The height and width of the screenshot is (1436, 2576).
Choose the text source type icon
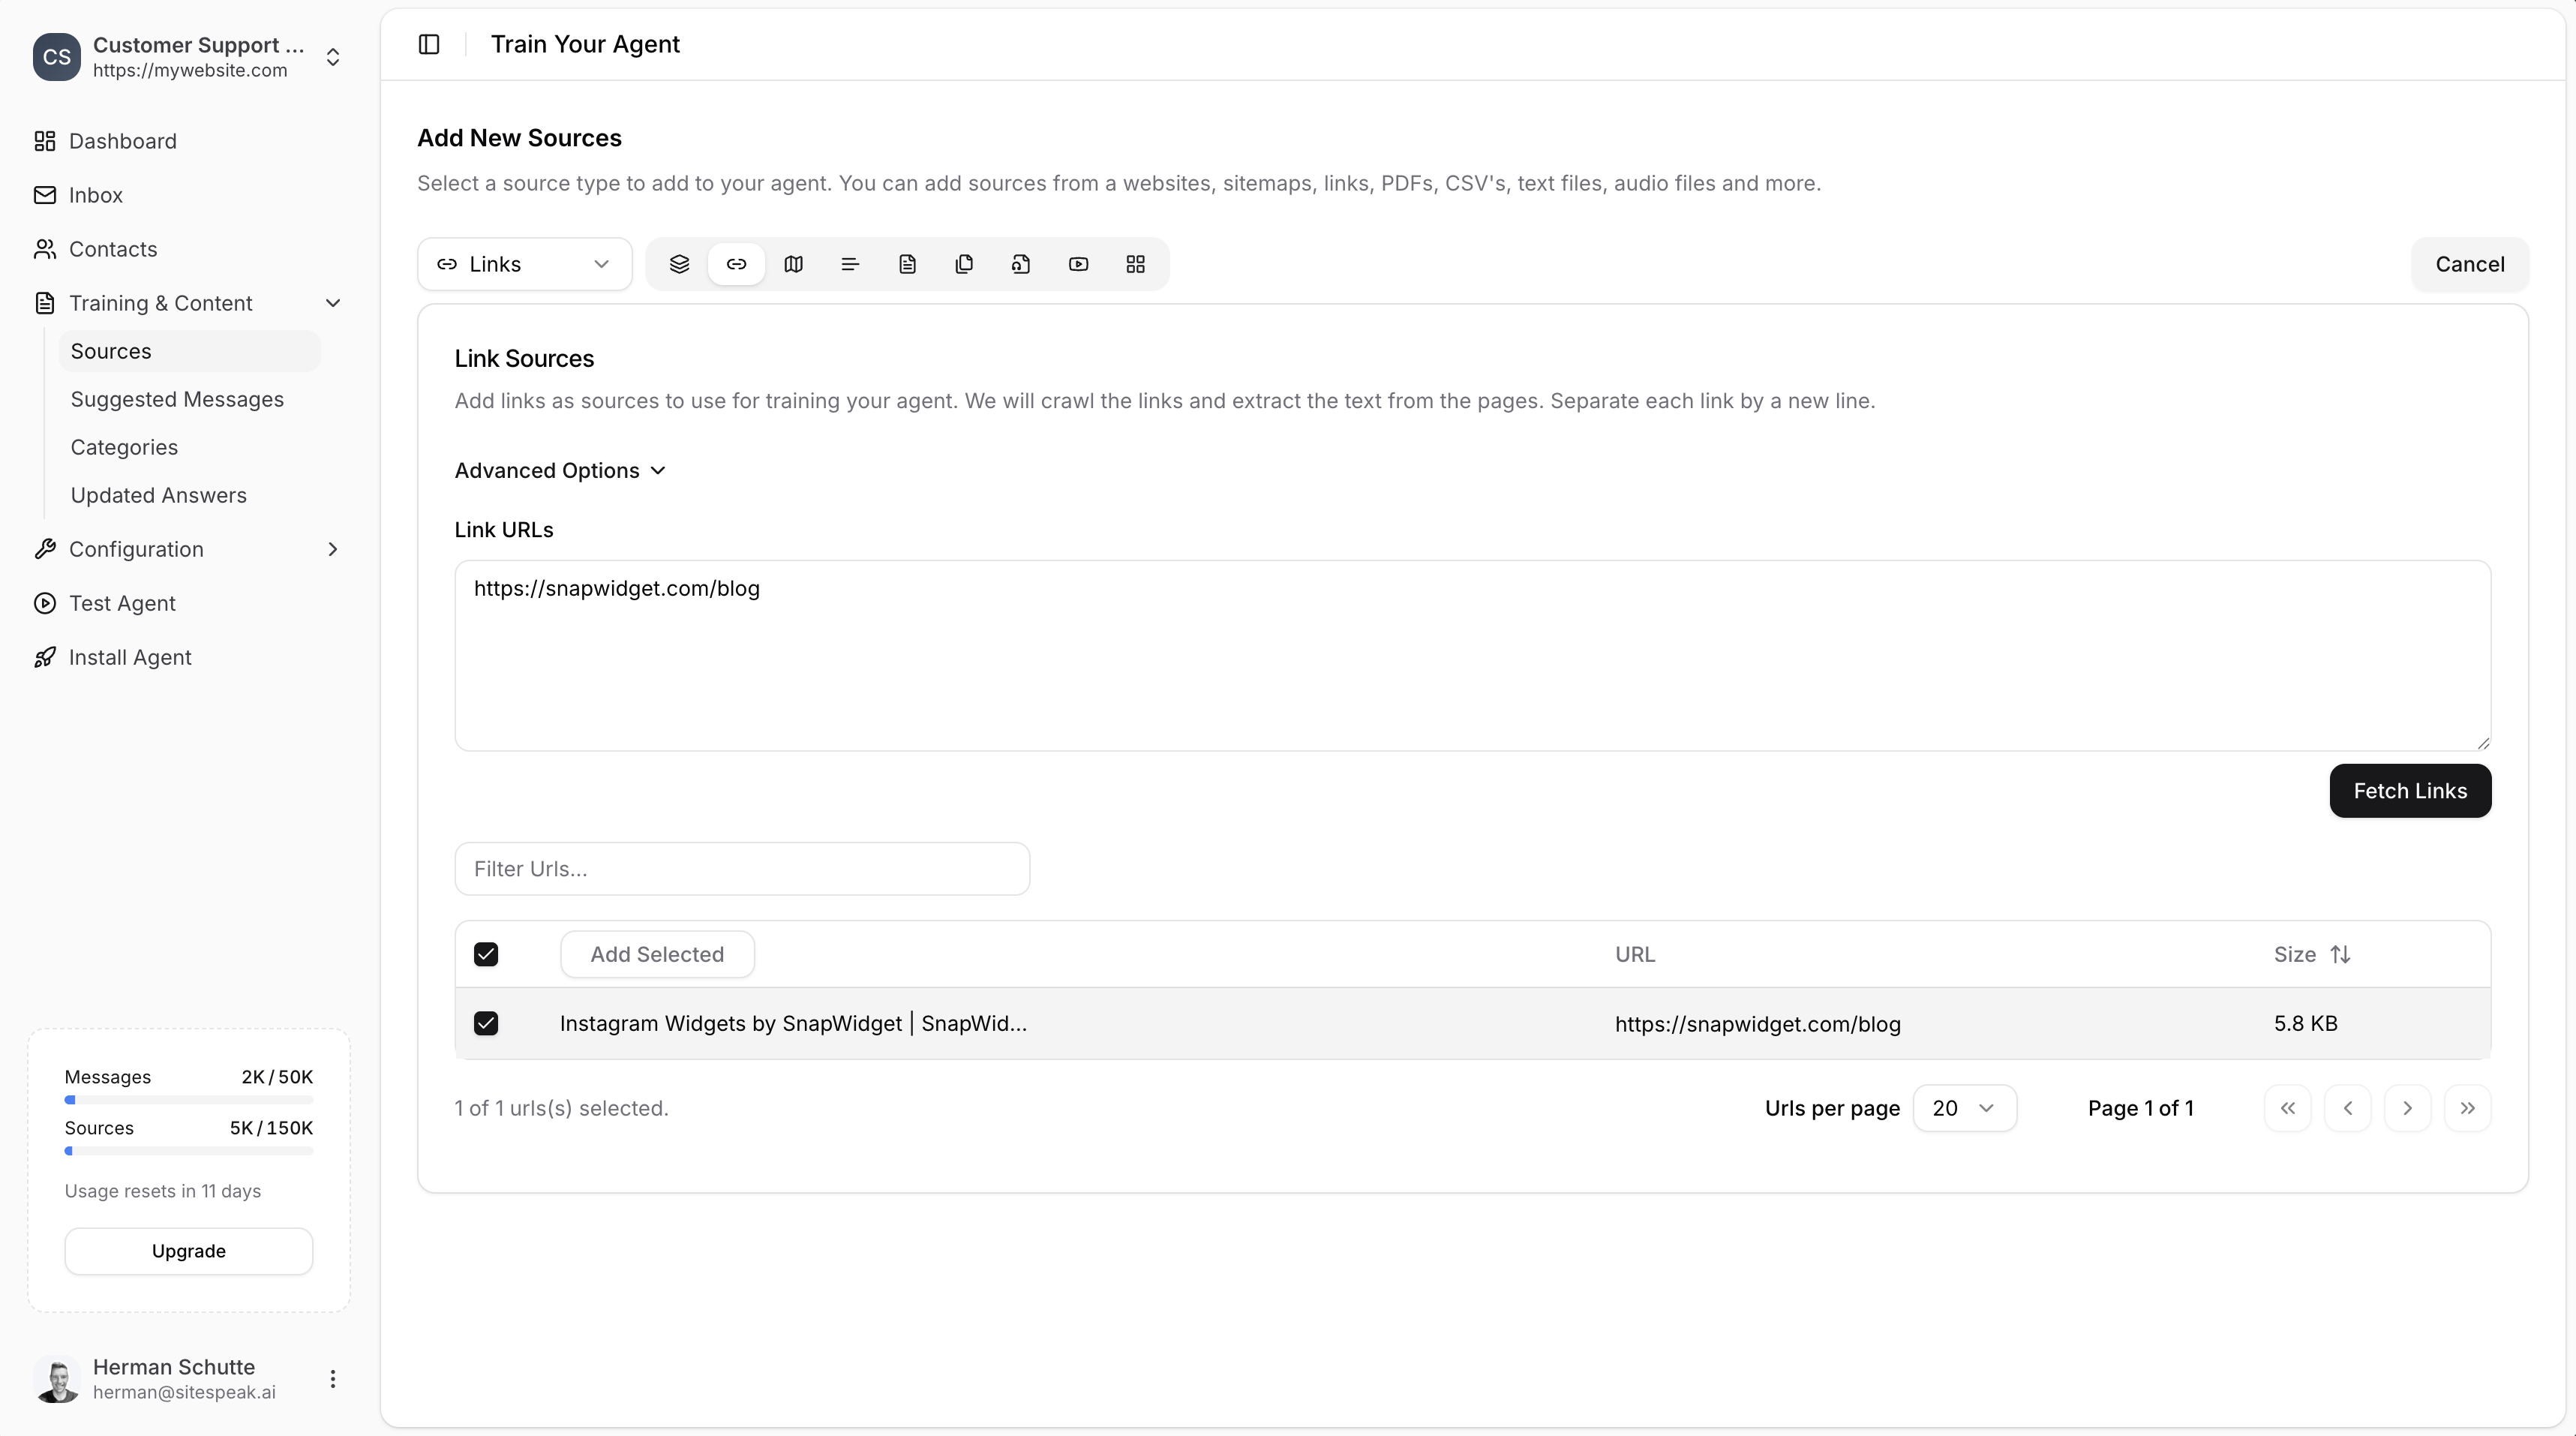(849, 264)
